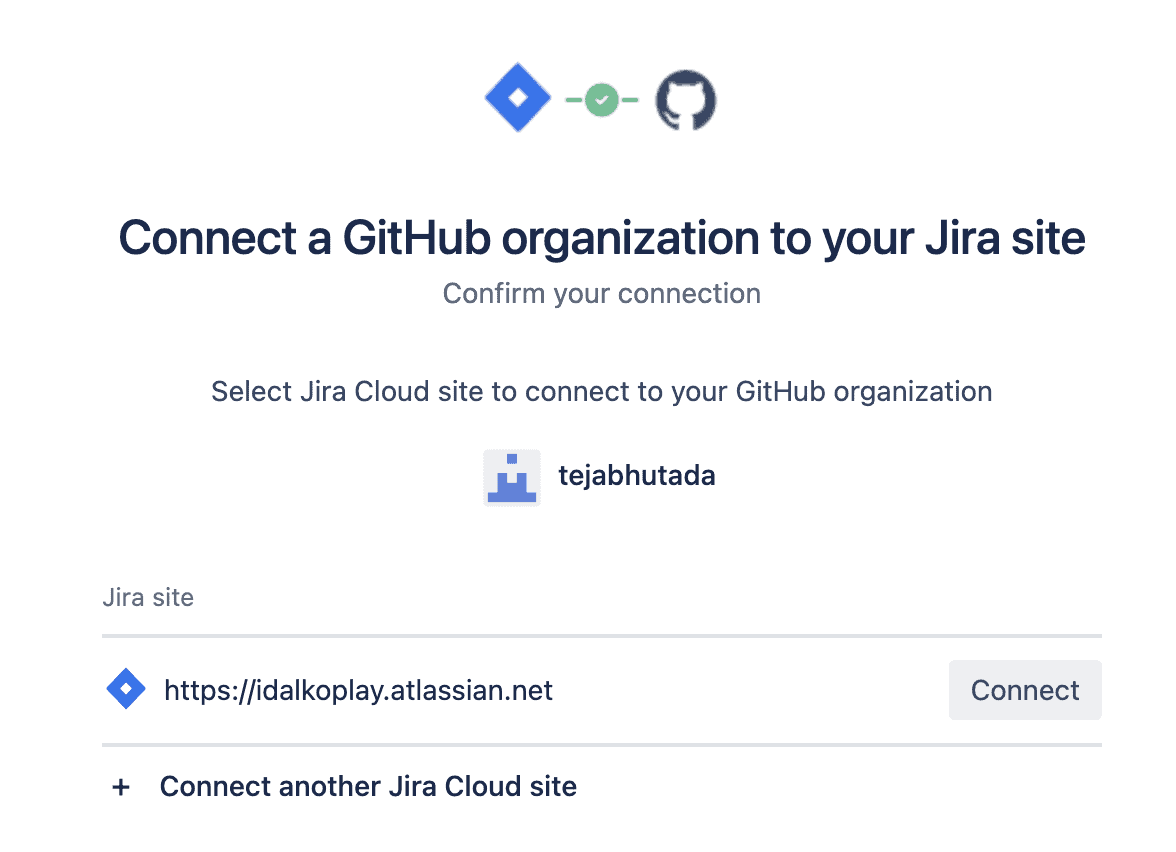Click the page heading about connecting GitHub

601,238
